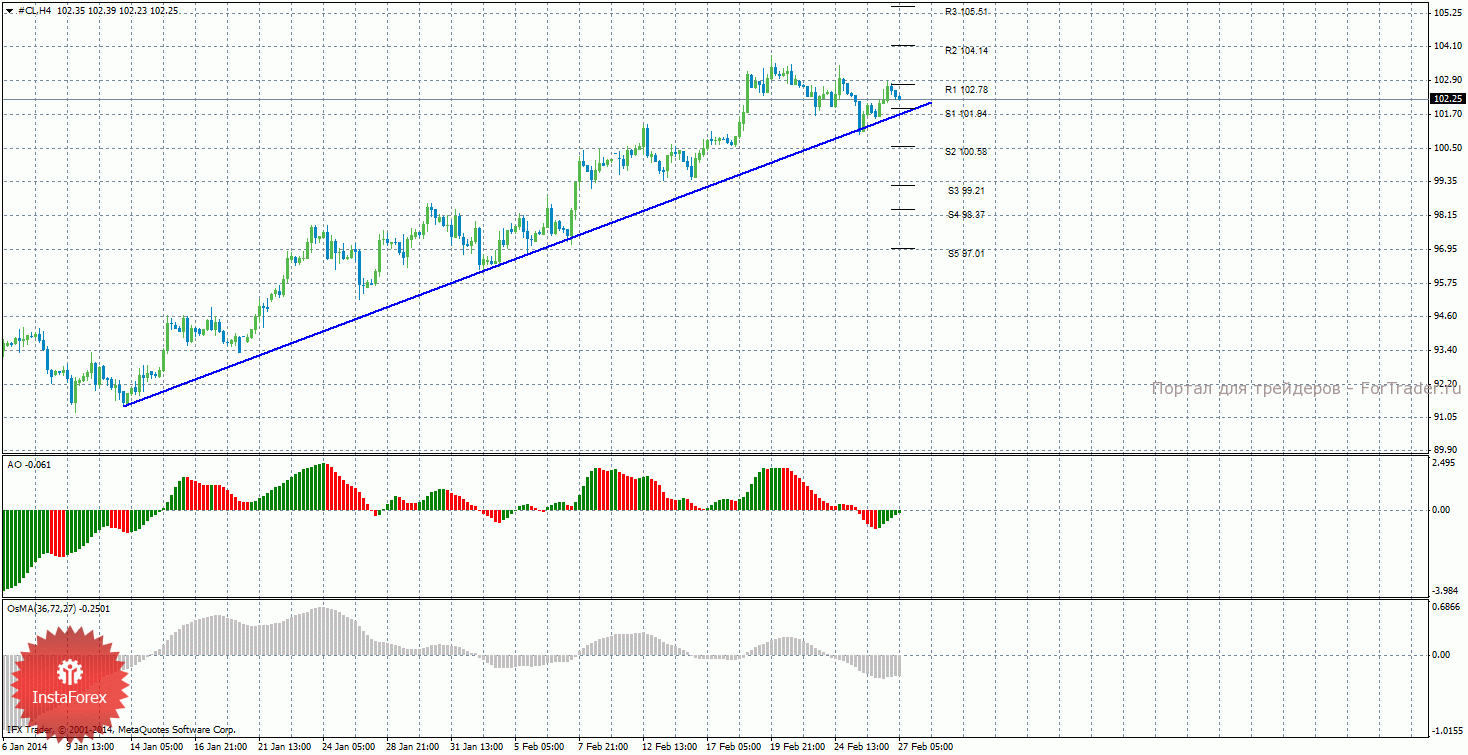Select the R3 105.51 resistance level label
The image size is (1468, 755).
pyautogui.click(x=966, y=12)
